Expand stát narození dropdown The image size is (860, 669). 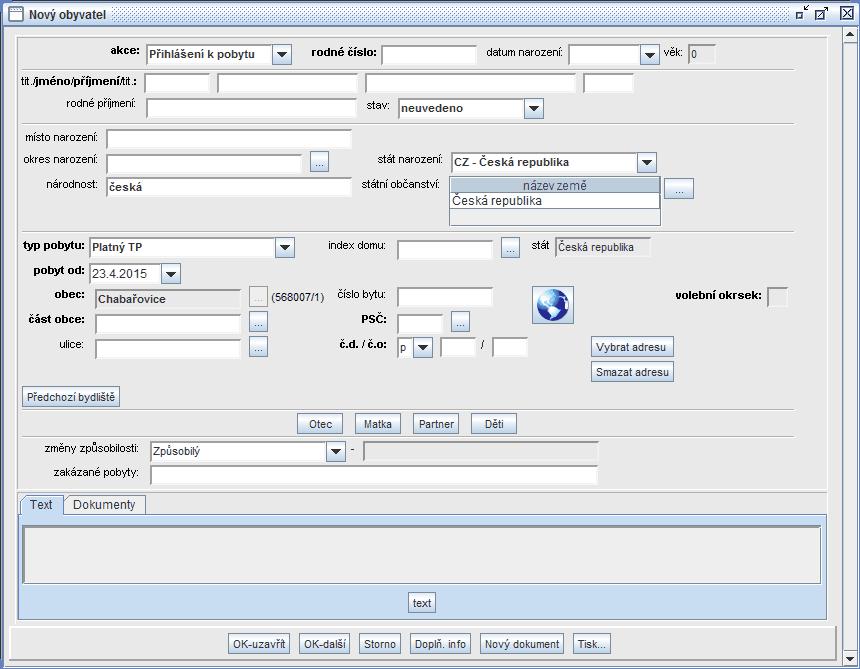[647, 162]
